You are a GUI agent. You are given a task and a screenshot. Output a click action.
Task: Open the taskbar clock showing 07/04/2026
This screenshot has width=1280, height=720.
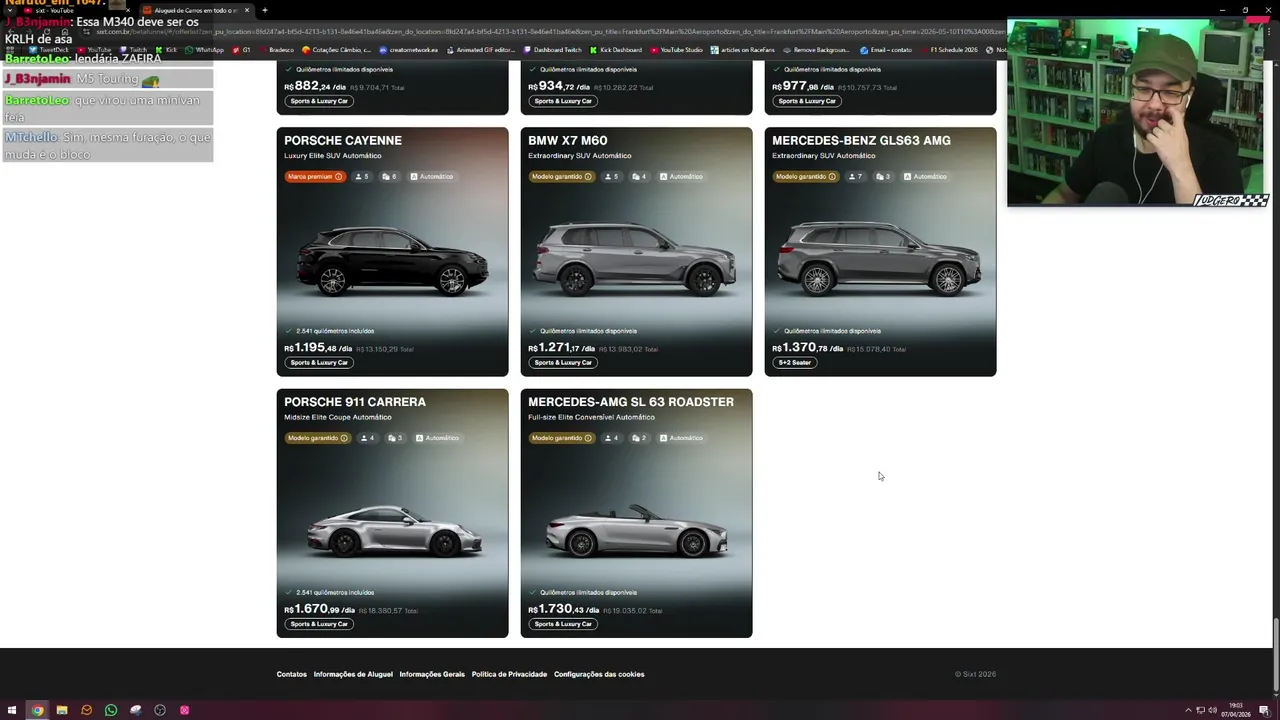tap(1237, 710)
